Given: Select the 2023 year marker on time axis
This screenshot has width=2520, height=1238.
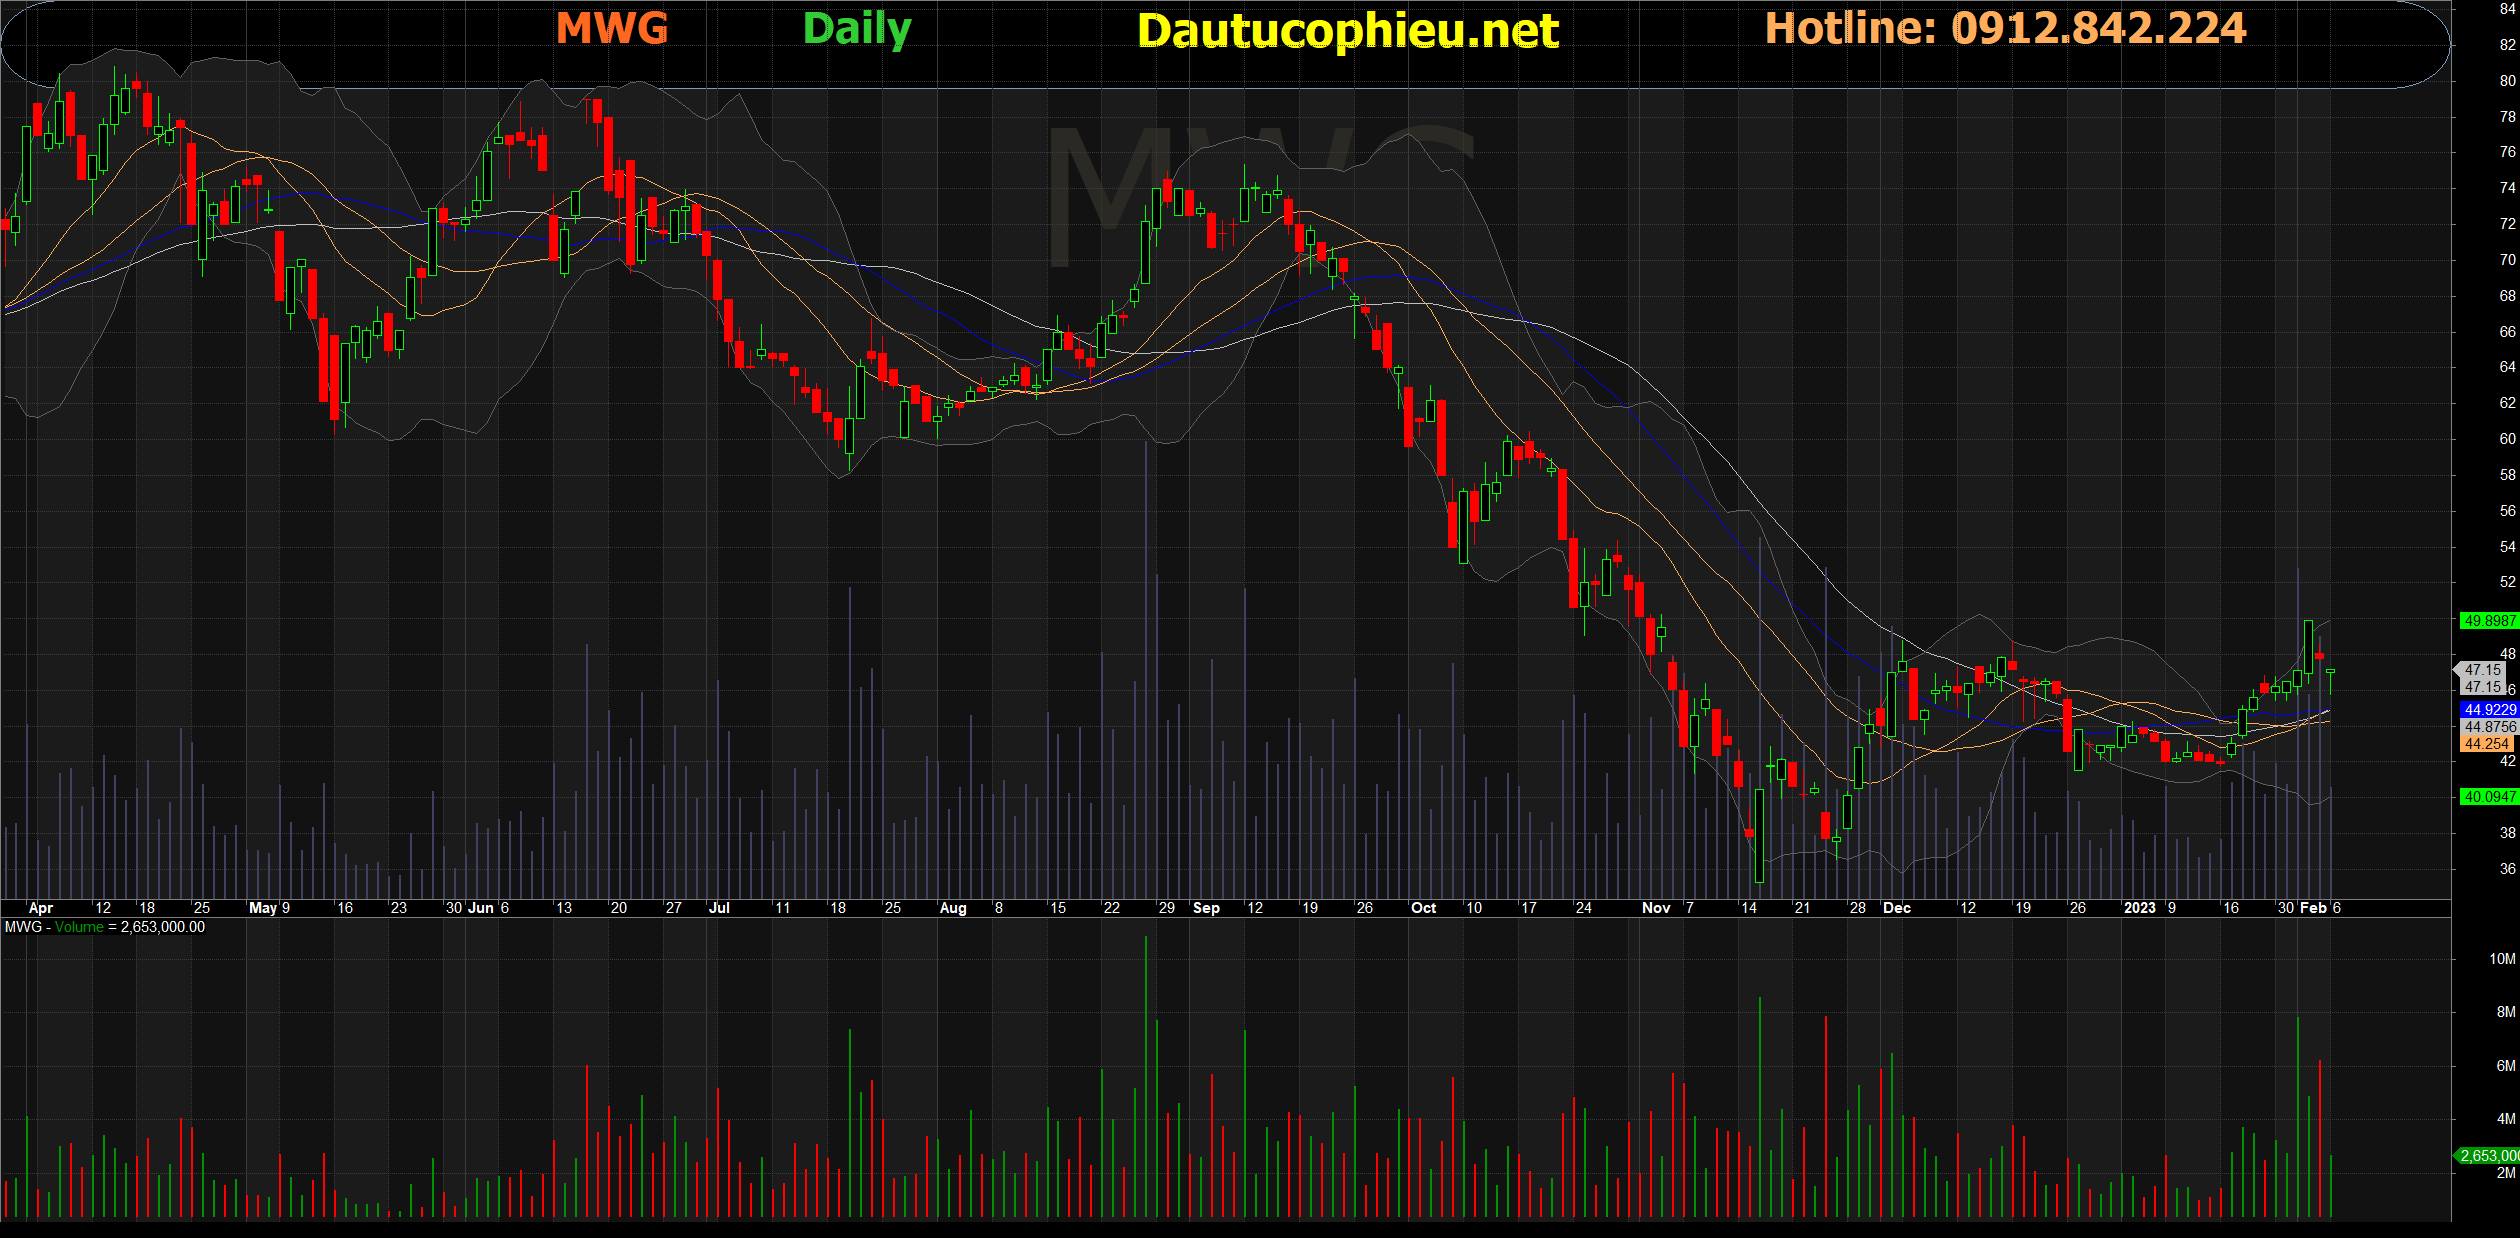Looking at the screenshot, I should tap(2139, 908).
